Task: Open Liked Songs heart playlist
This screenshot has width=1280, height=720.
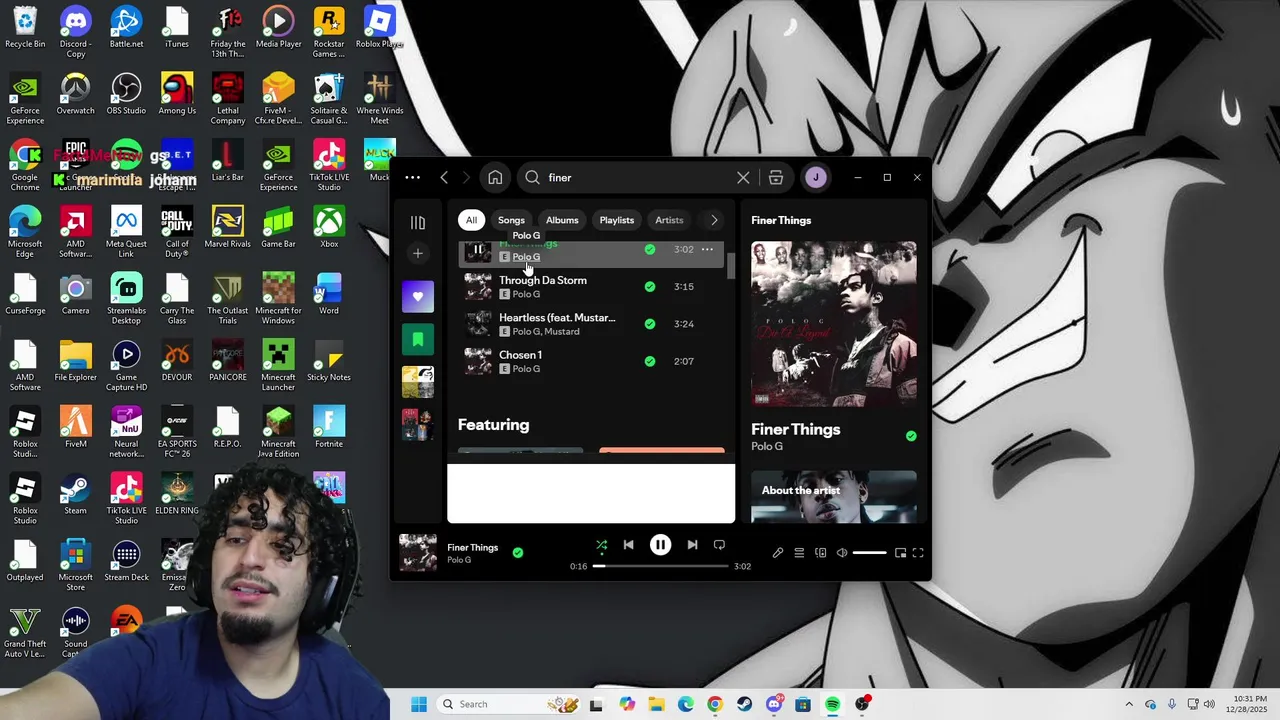Action: [x=418, y=297]
